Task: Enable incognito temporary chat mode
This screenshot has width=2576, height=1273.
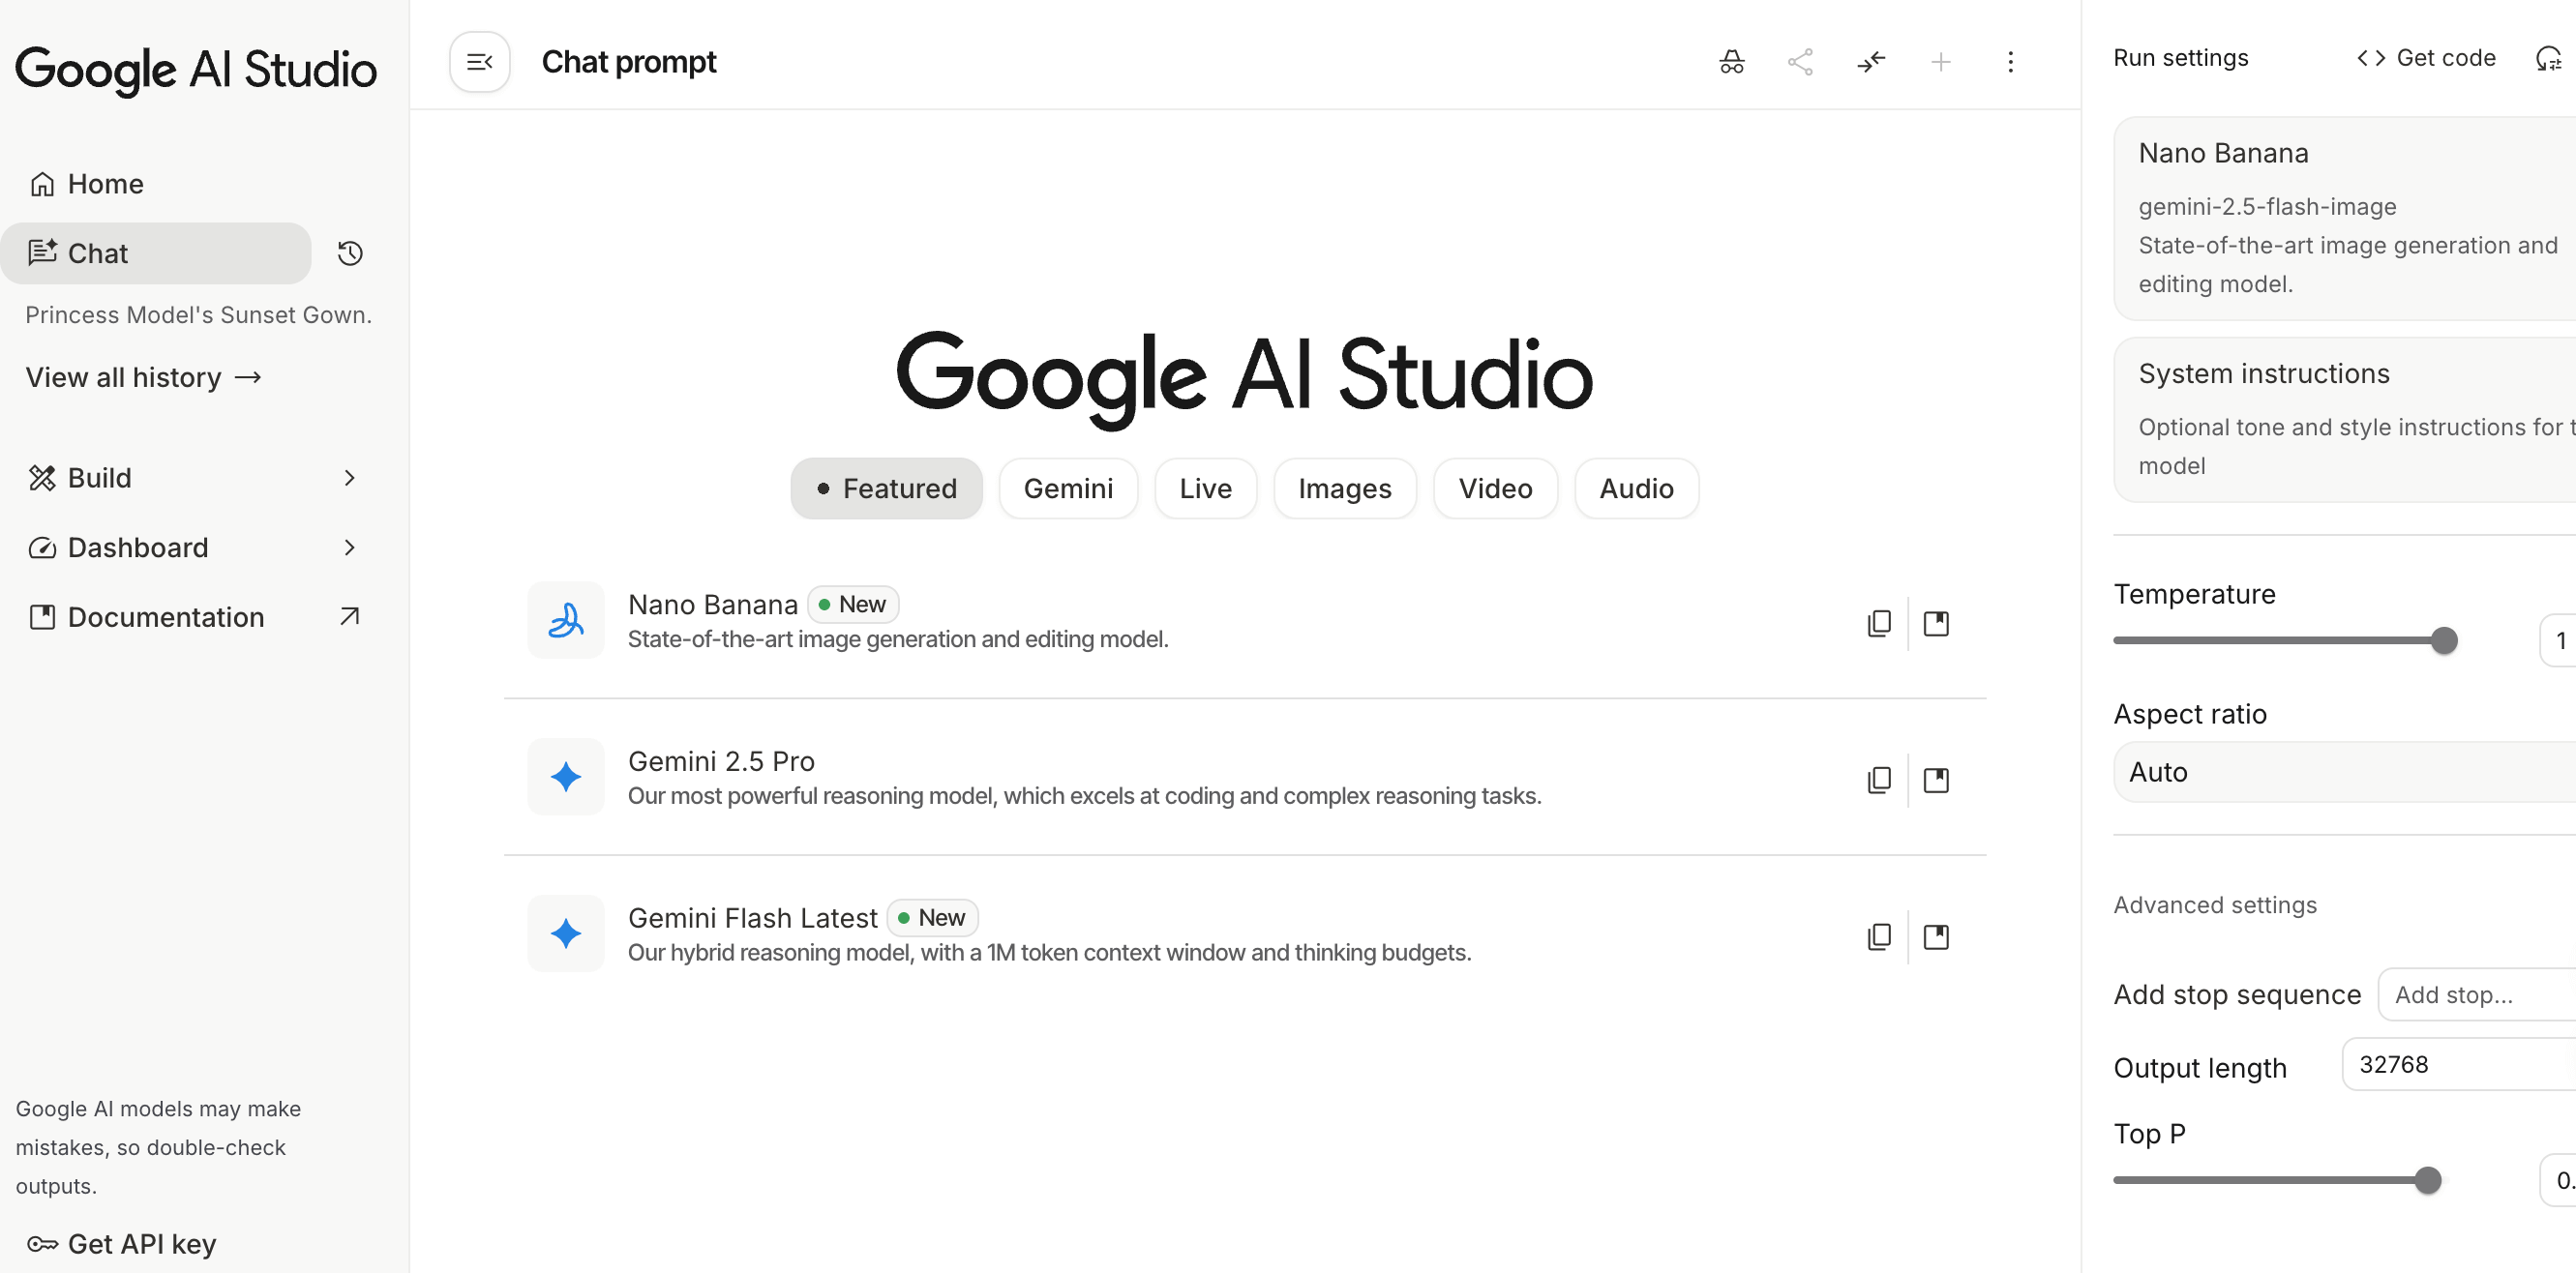Action: click(x=1731, y=61)
